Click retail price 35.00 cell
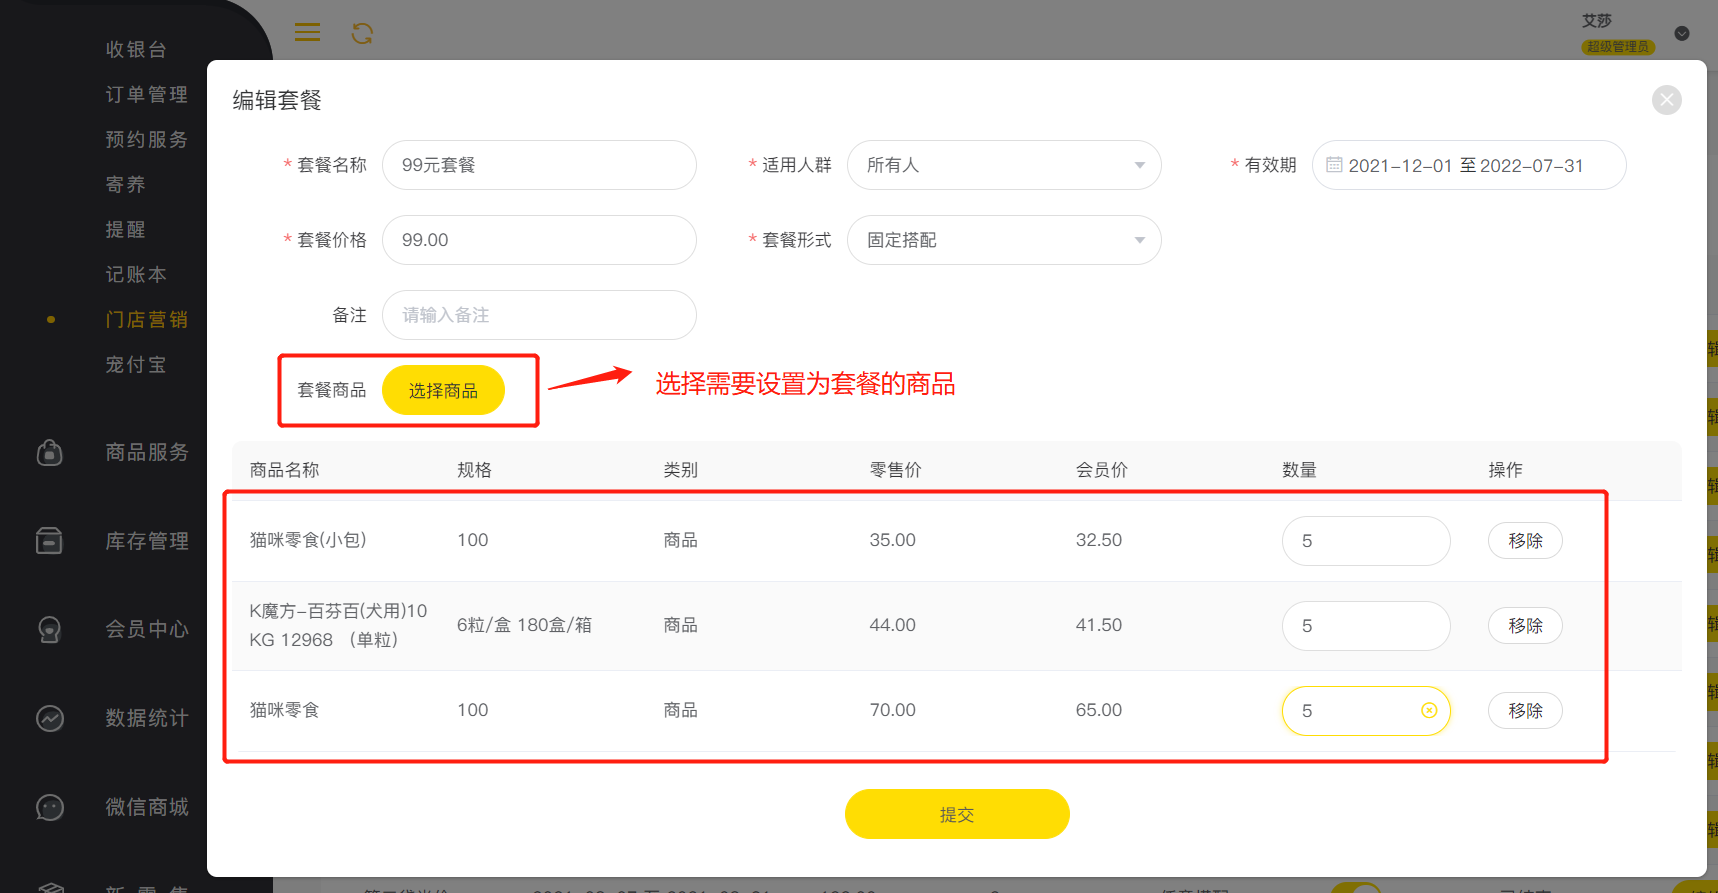1718x893 pixels. pyautogui.click(x=893, y=540)
